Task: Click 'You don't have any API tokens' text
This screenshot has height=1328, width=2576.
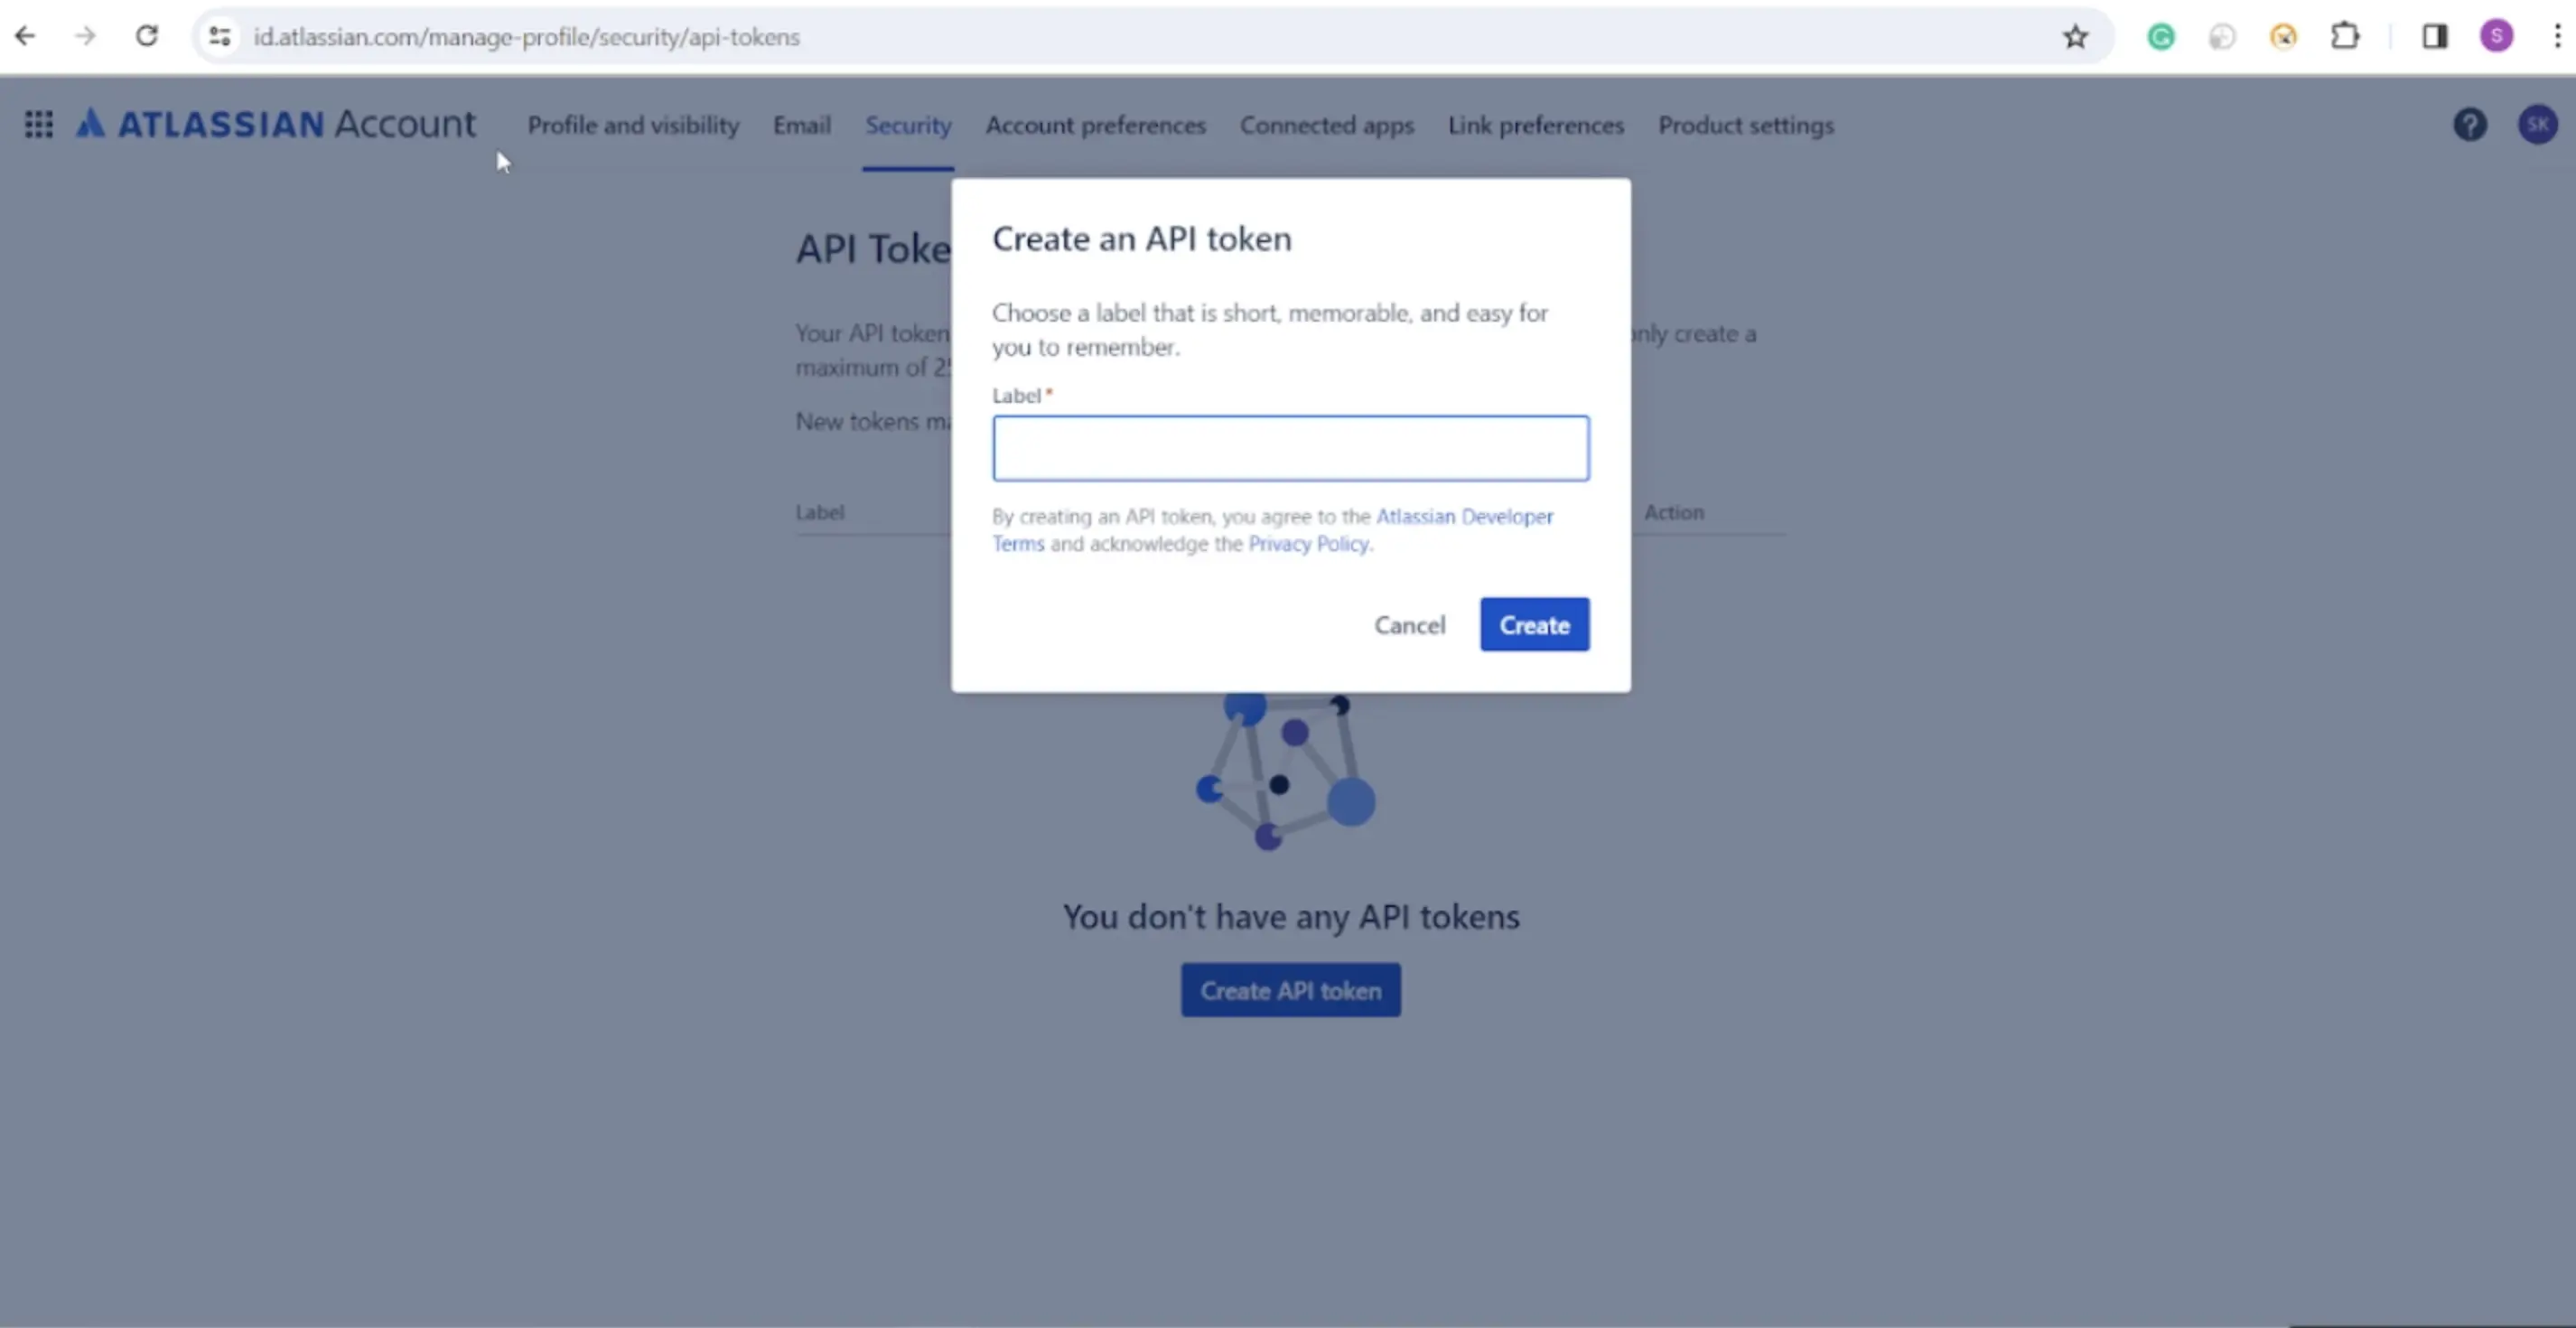Action: click(x=1290, y=916)
